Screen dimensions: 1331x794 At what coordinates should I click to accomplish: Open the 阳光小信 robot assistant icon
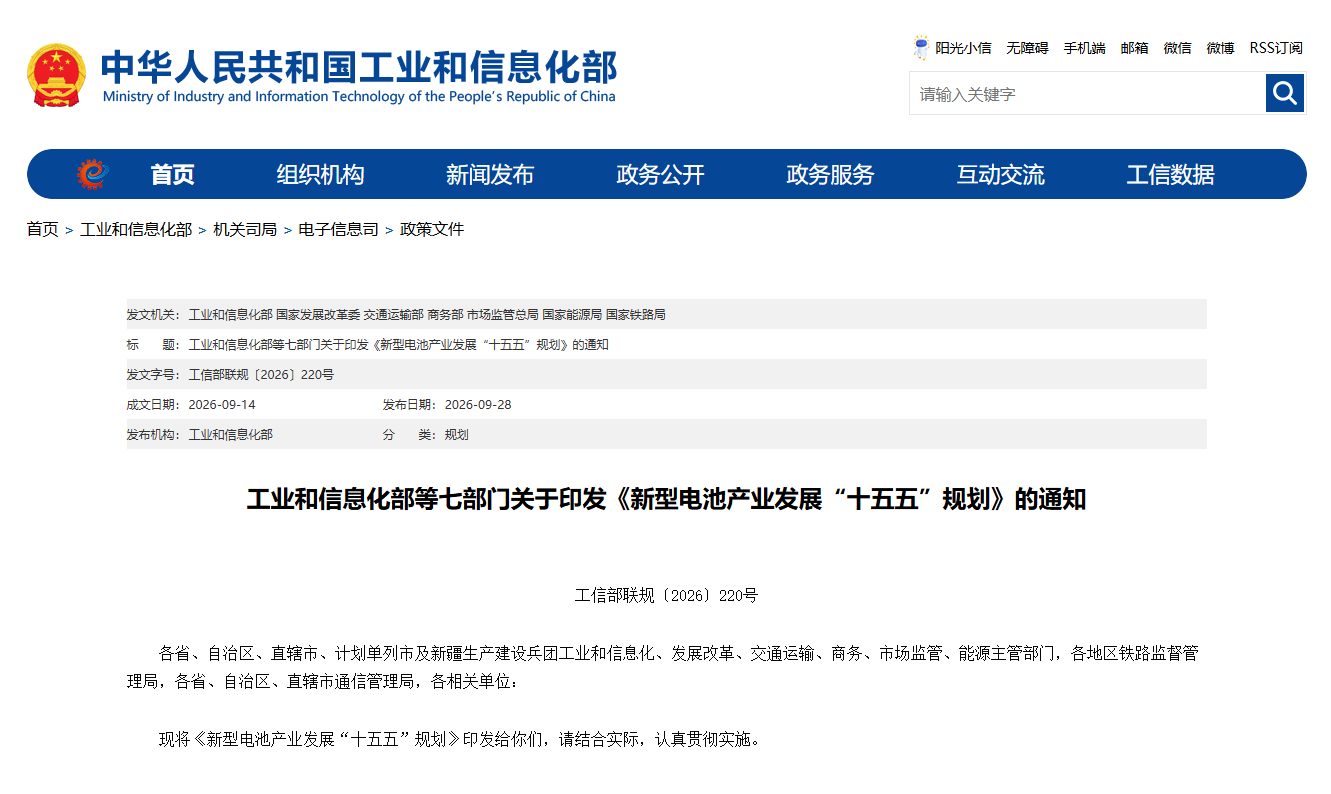[921, 47]
